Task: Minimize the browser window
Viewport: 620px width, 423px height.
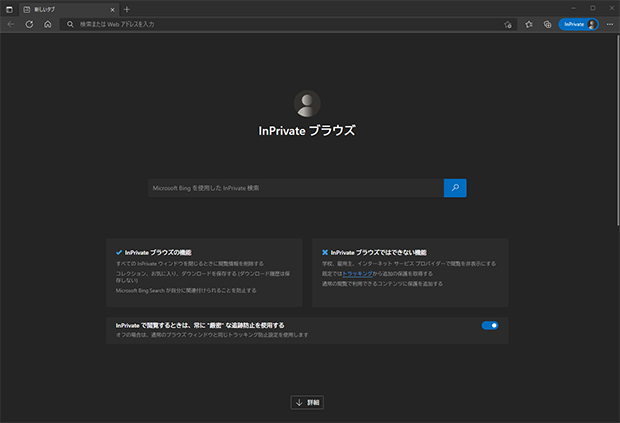Action: tap(573, 8)
